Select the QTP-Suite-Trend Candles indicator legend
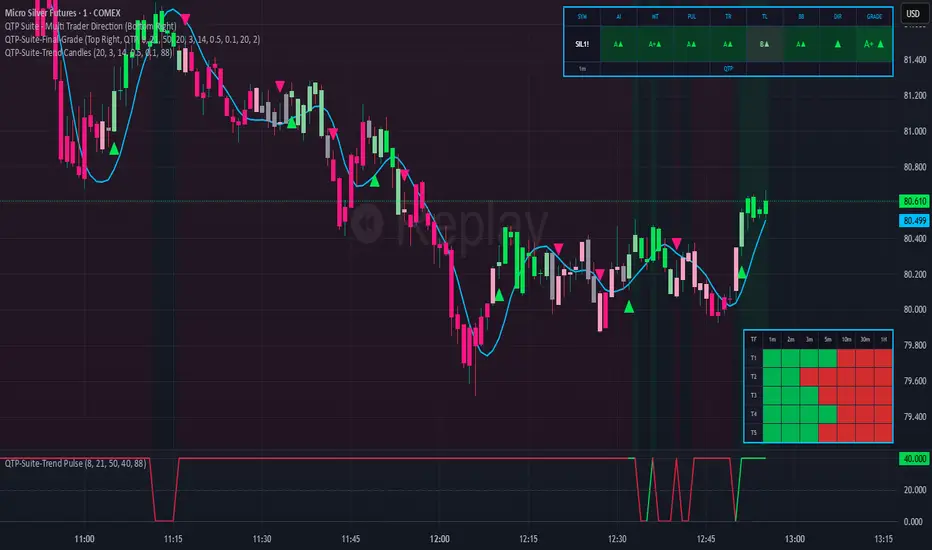Screen dimensions: 932x550 pos(88,52)
